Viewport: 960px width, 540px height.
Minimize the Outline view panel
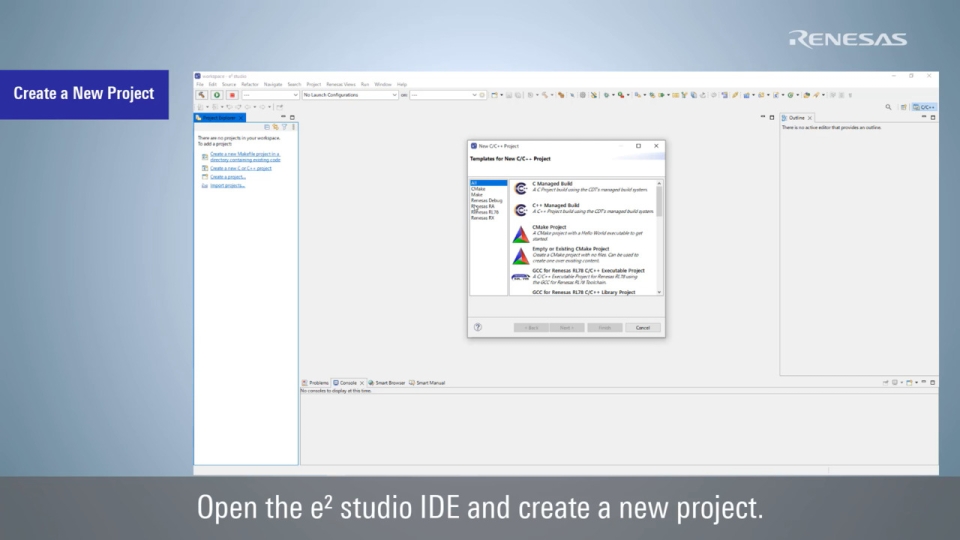pyautogui.click(x=924, y=117)
